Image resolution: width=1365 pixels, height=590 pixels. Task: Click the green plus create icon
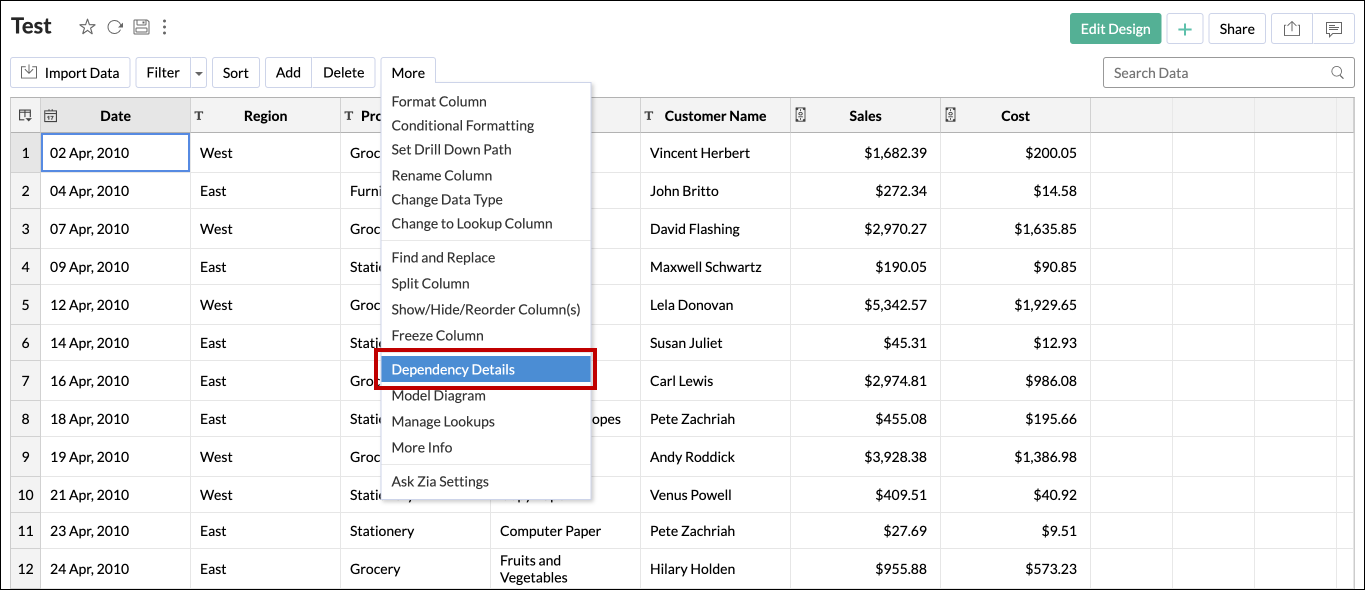click(x=1184, y=29)
